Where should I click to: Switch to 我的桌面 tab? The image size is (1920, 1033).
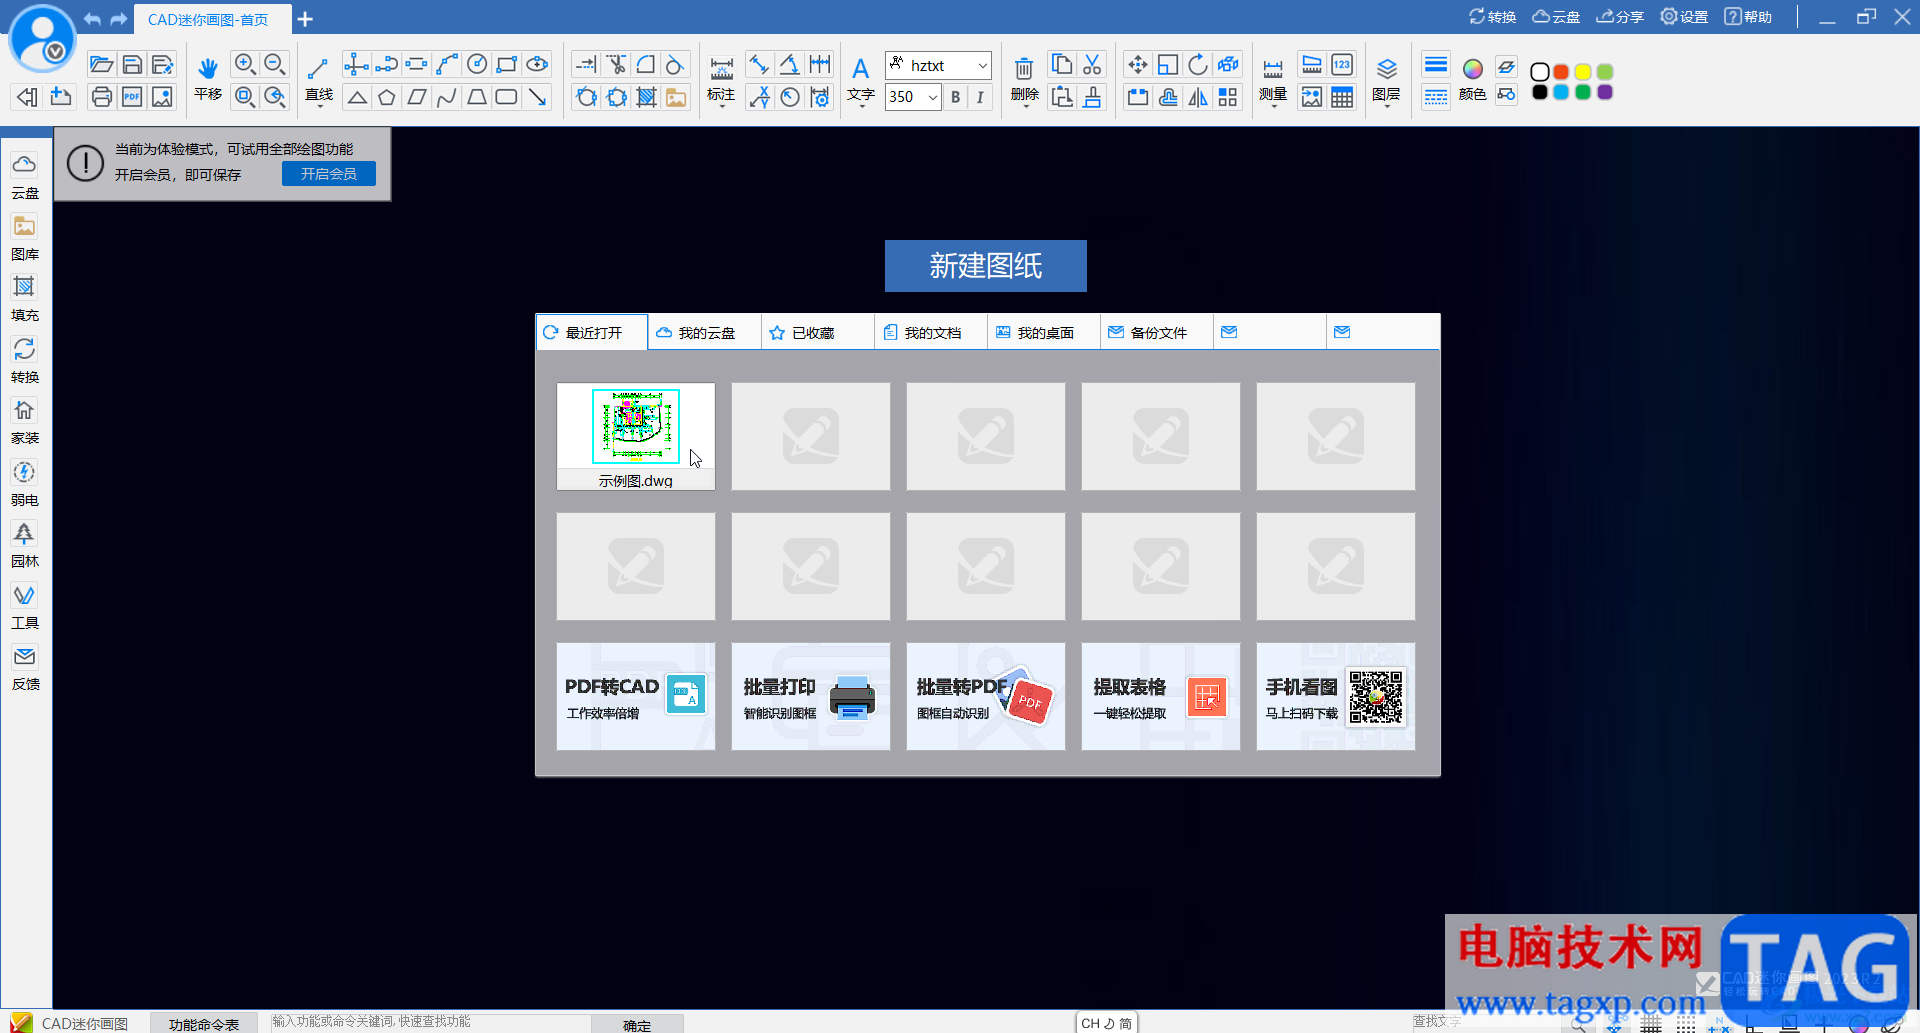(x=1044, y=332)
